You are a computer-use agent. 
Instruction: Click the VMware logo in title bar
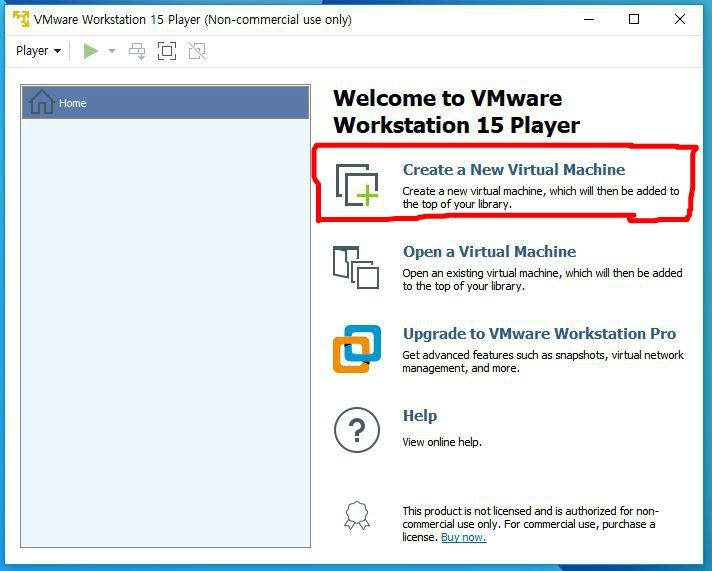coord(21,19)
